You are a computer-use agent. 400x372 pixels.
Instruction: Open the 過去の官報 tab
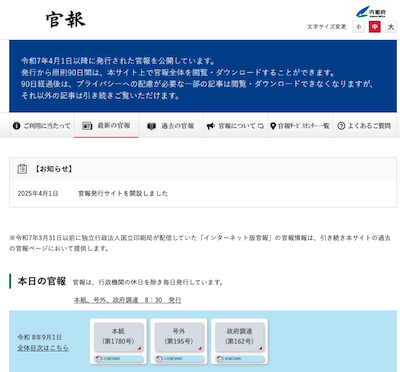(171, 126)
